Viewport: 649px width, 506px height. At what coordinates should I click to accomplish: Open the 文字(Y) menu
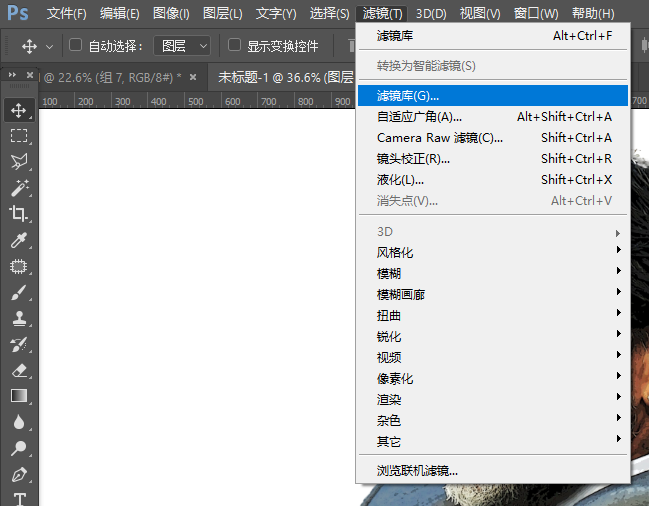coord(276,14)
